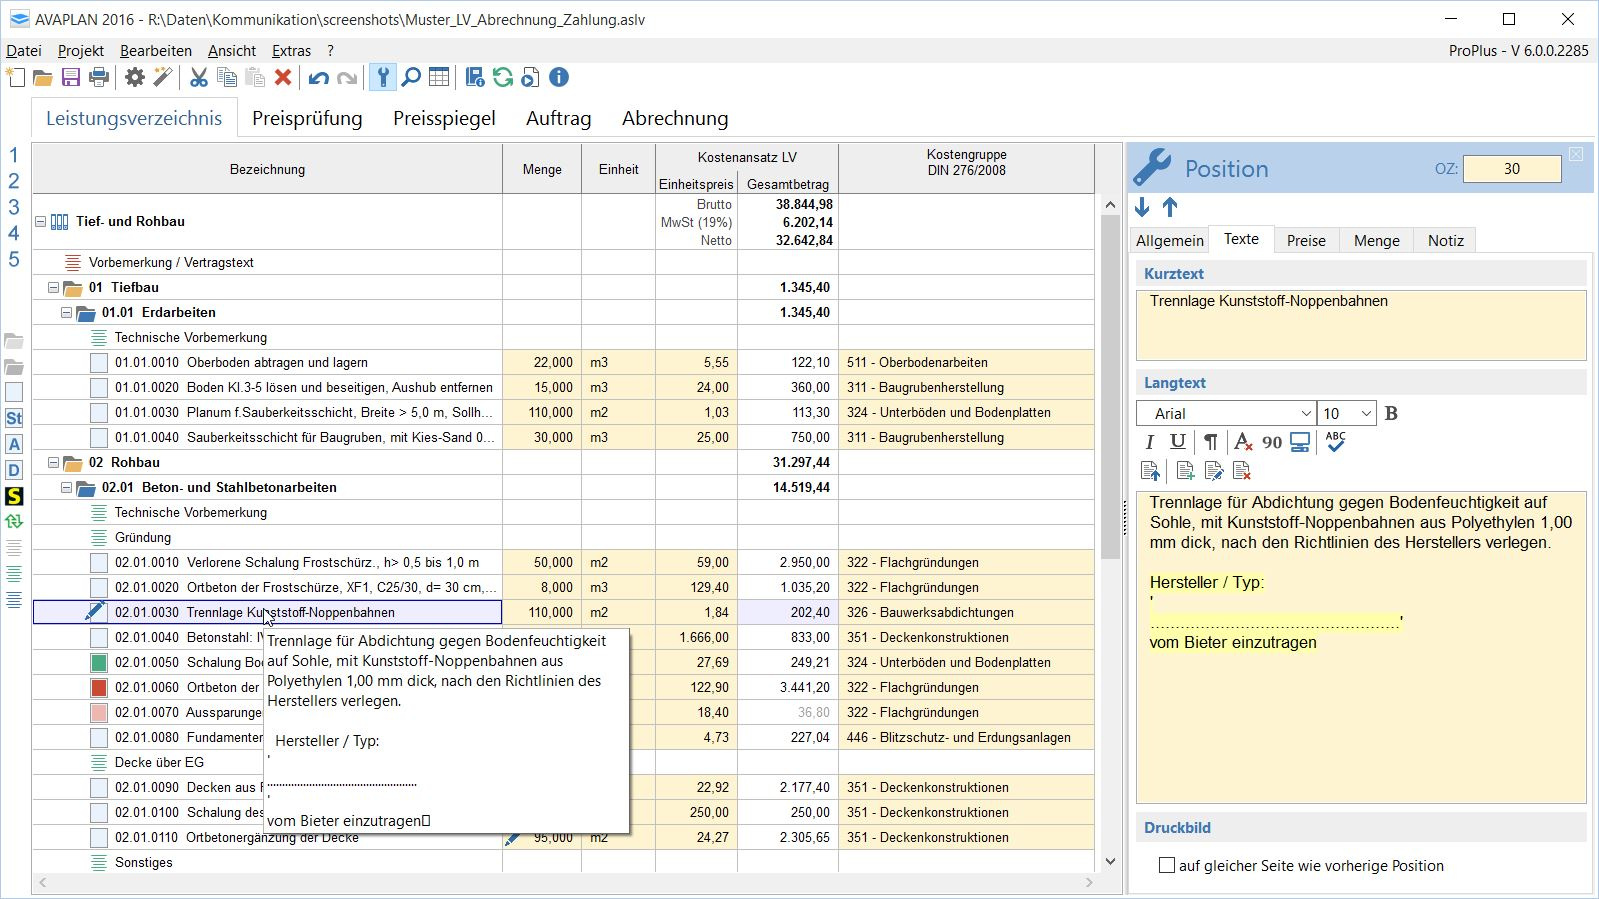Open the Arial font dropdown
This screenshot has width=1599, height=899.
[x=1305, y=414]
